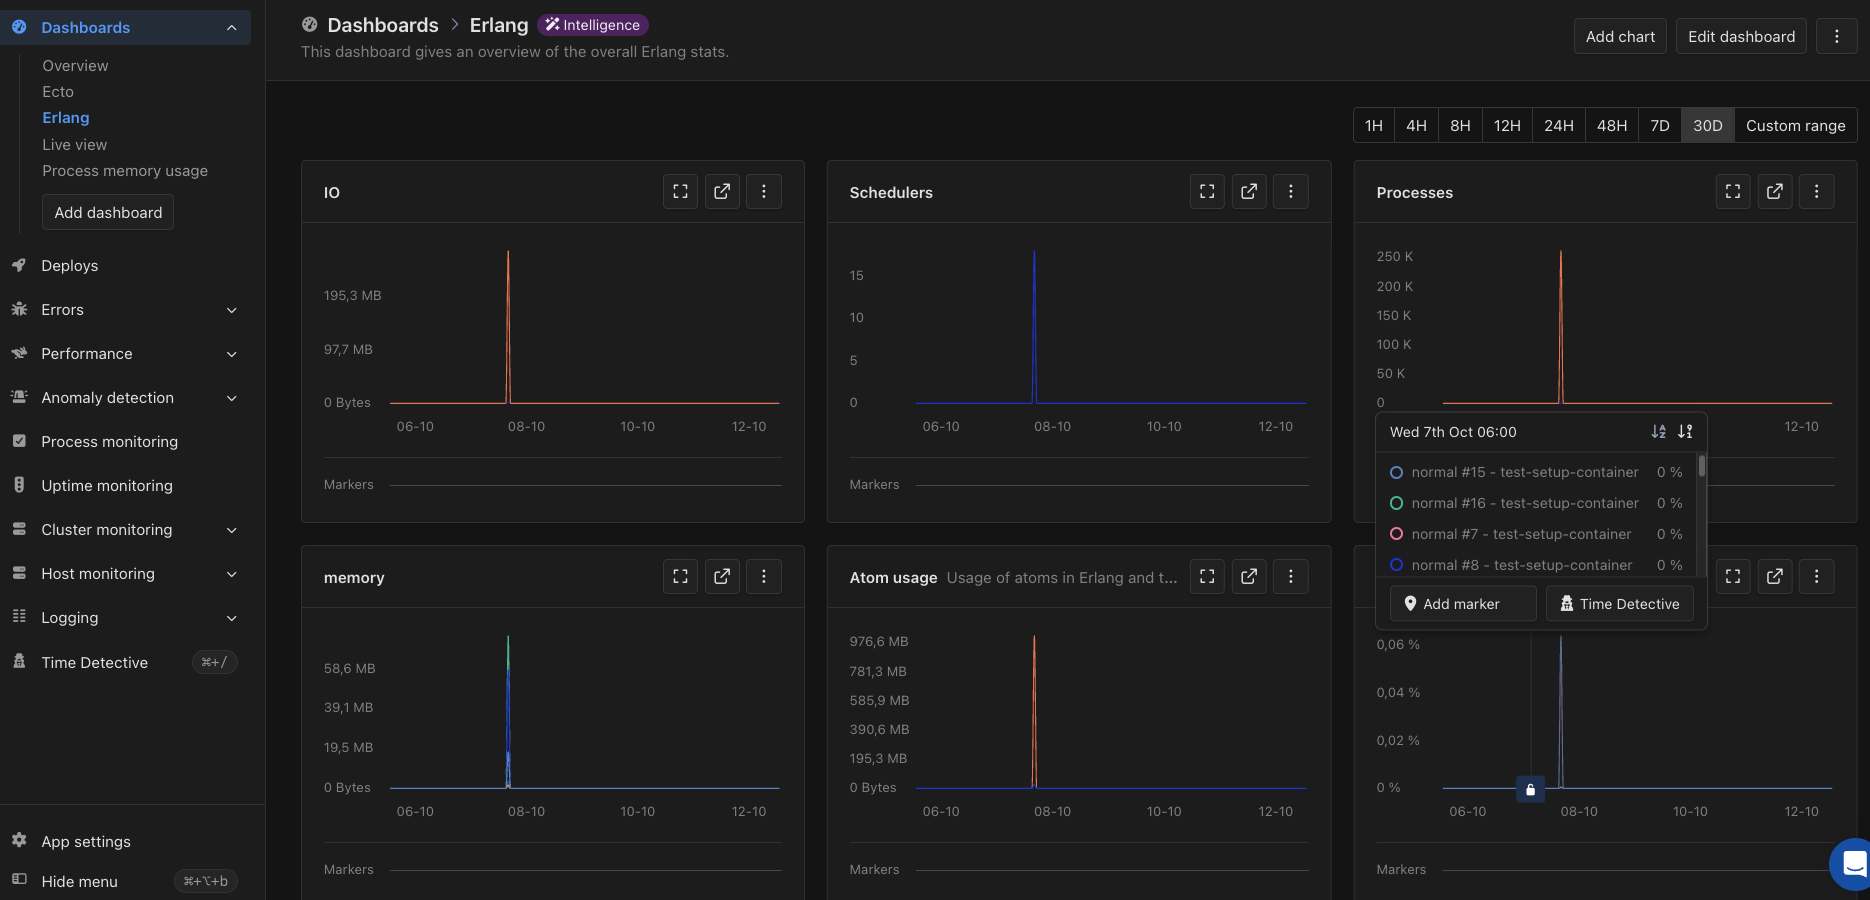The image size is (1870, 900).
Task: Select the 24H time range
Action: click(x=1559, y=126)
